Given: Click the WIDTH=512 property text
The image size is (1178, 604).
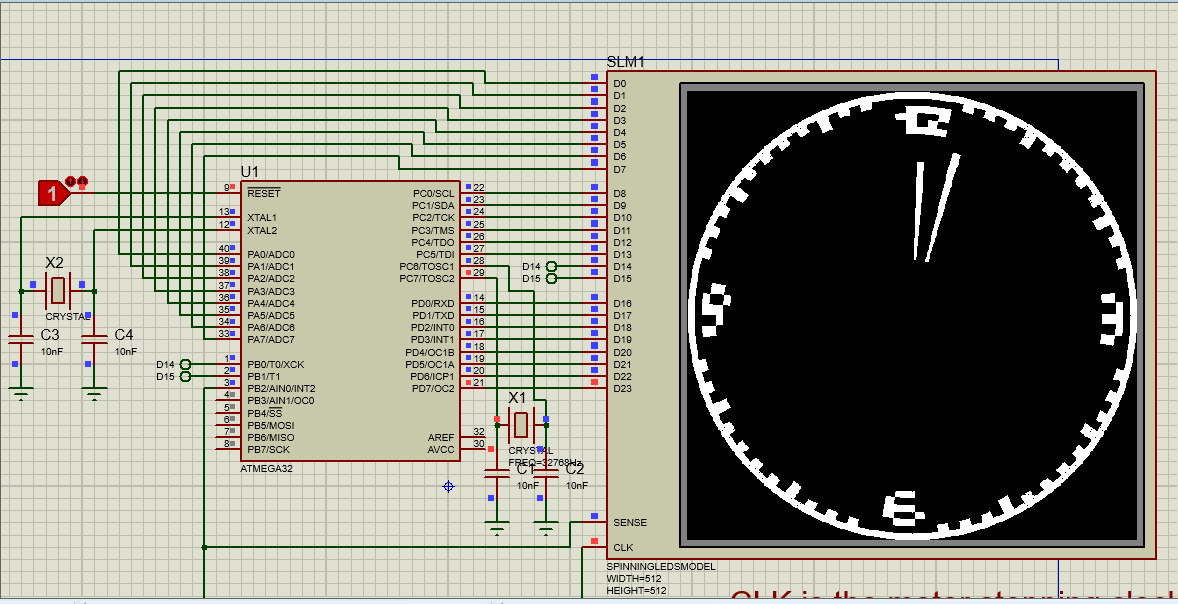Looking at the screenshot, I should [x=636, y=579].
